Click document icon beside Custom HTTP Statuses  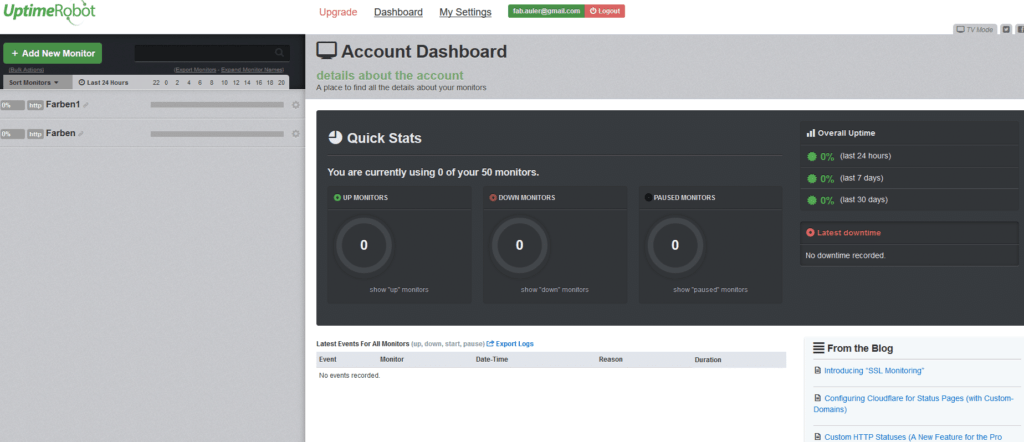[818, 437]
